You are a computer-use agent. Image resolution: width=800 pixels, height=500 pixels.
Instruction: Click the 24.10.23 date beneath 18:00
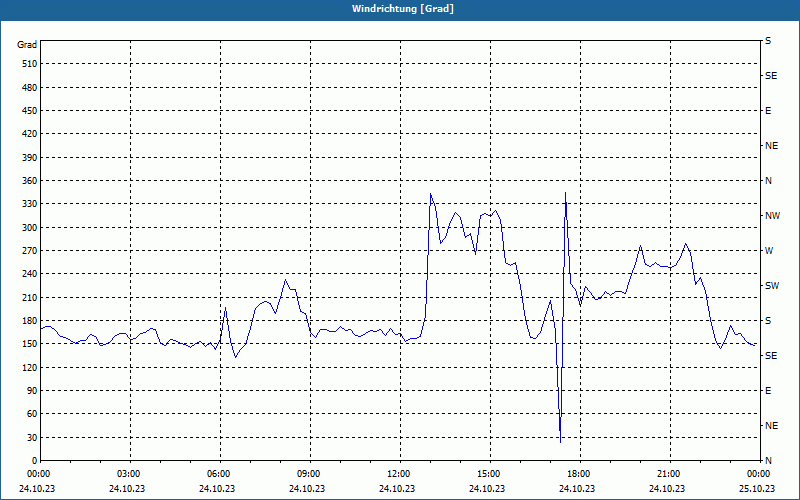point(577,488)
